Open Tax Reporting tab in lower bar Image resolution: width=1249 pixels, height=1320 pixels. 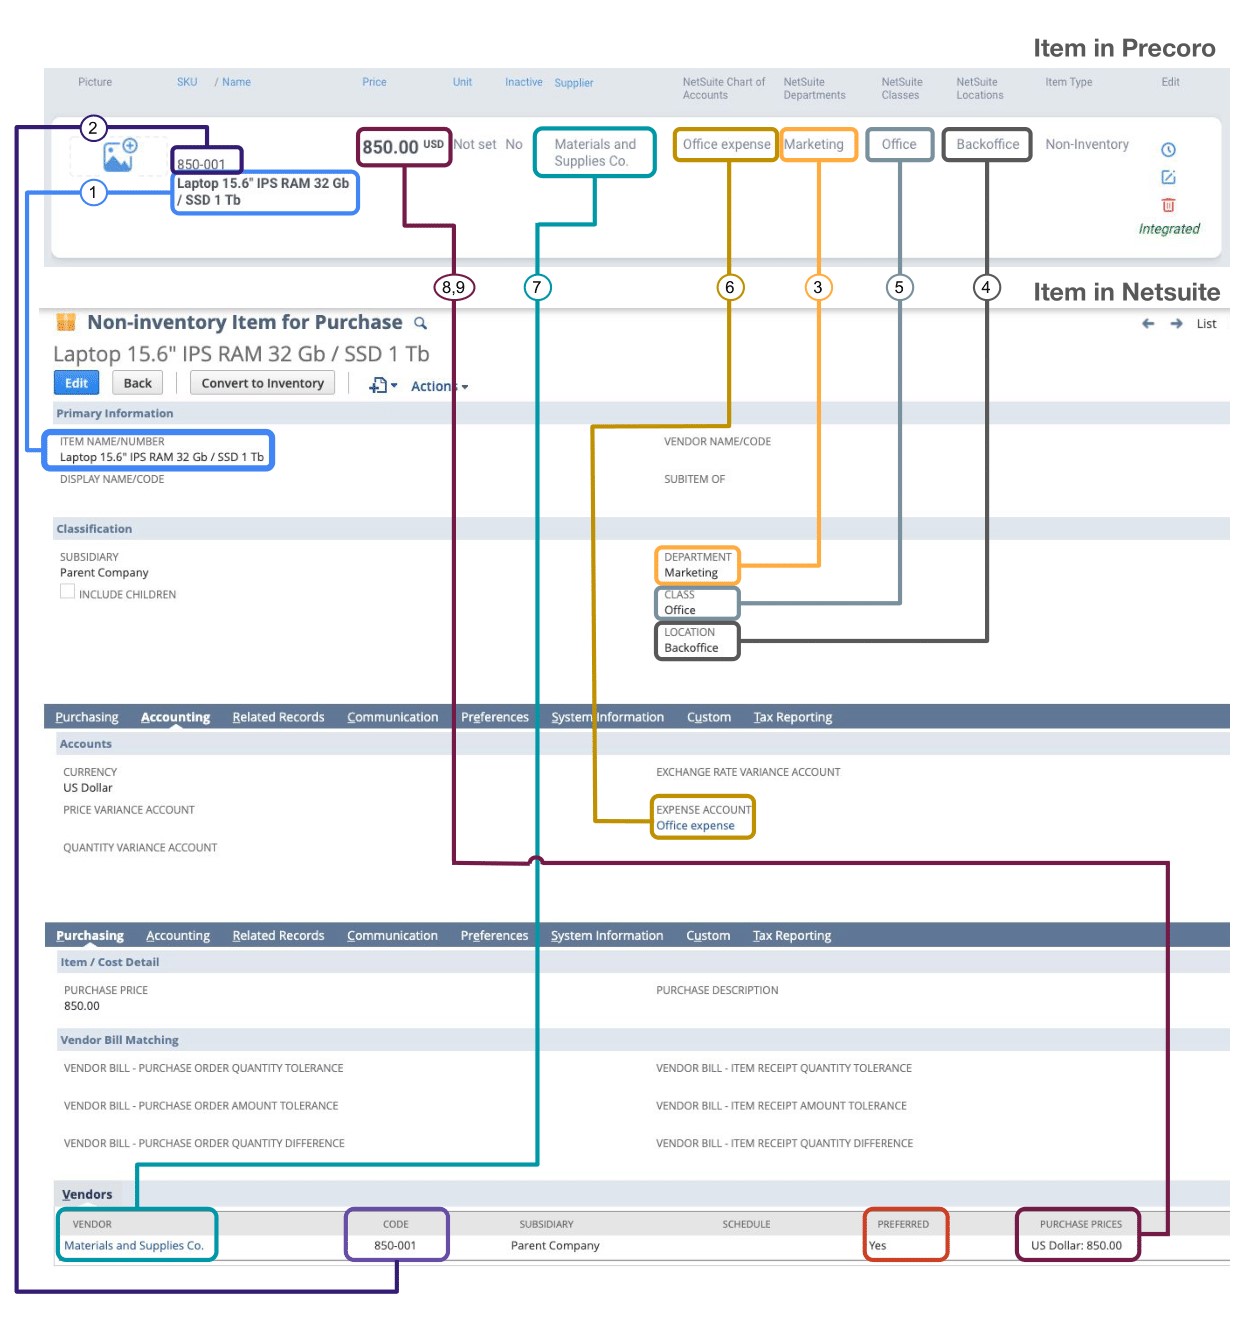[x=792, y=936]
